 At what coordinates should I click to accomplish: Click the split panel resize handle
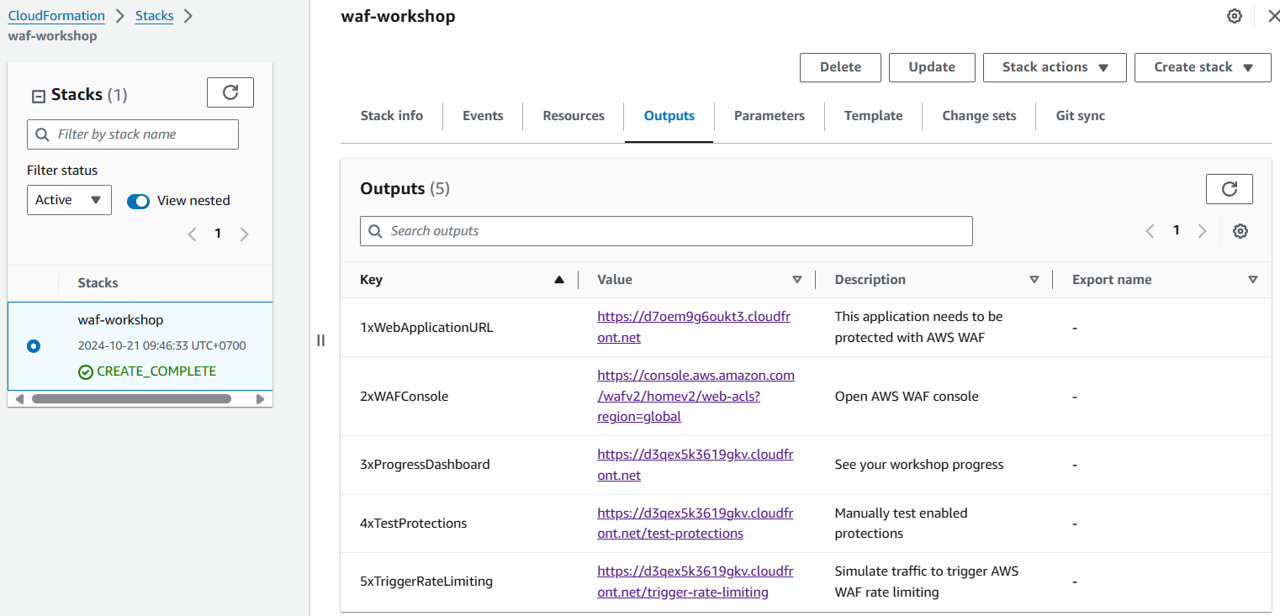[x=321, y=340]
